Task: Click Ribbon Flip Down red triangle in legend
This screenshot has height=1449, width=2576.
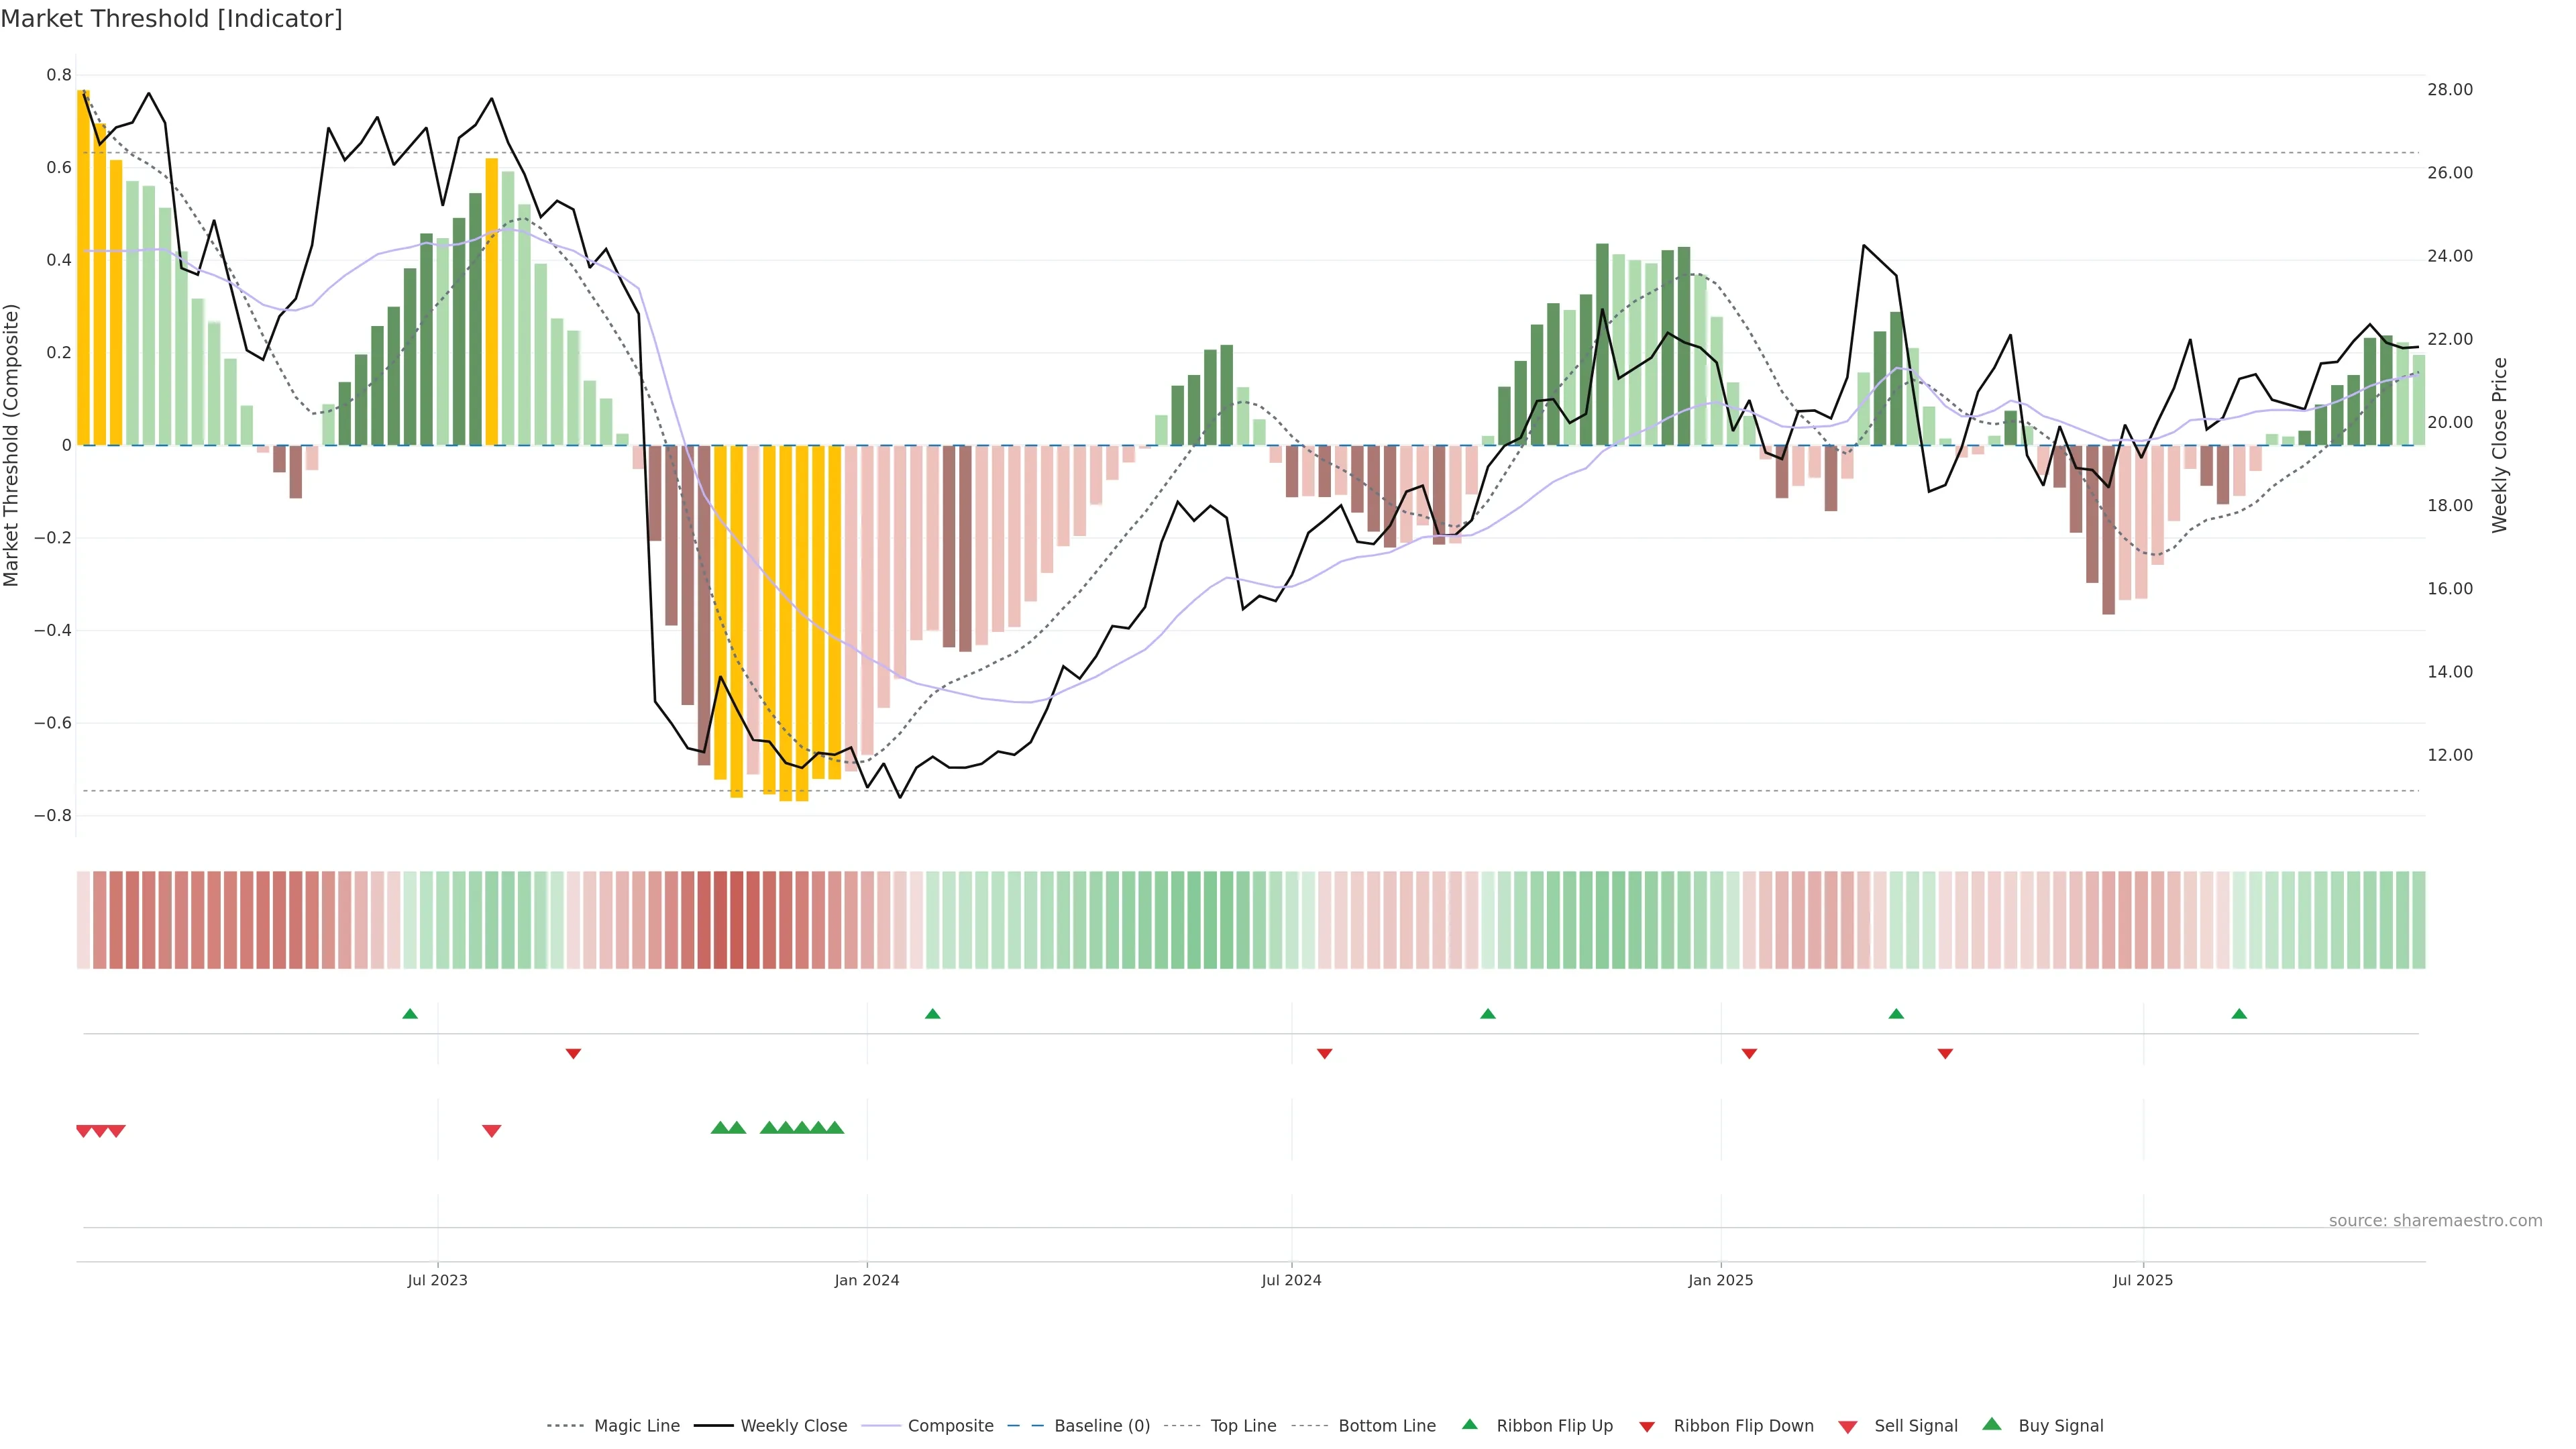Action: pyautogui.click(x=1646, y=1426)
